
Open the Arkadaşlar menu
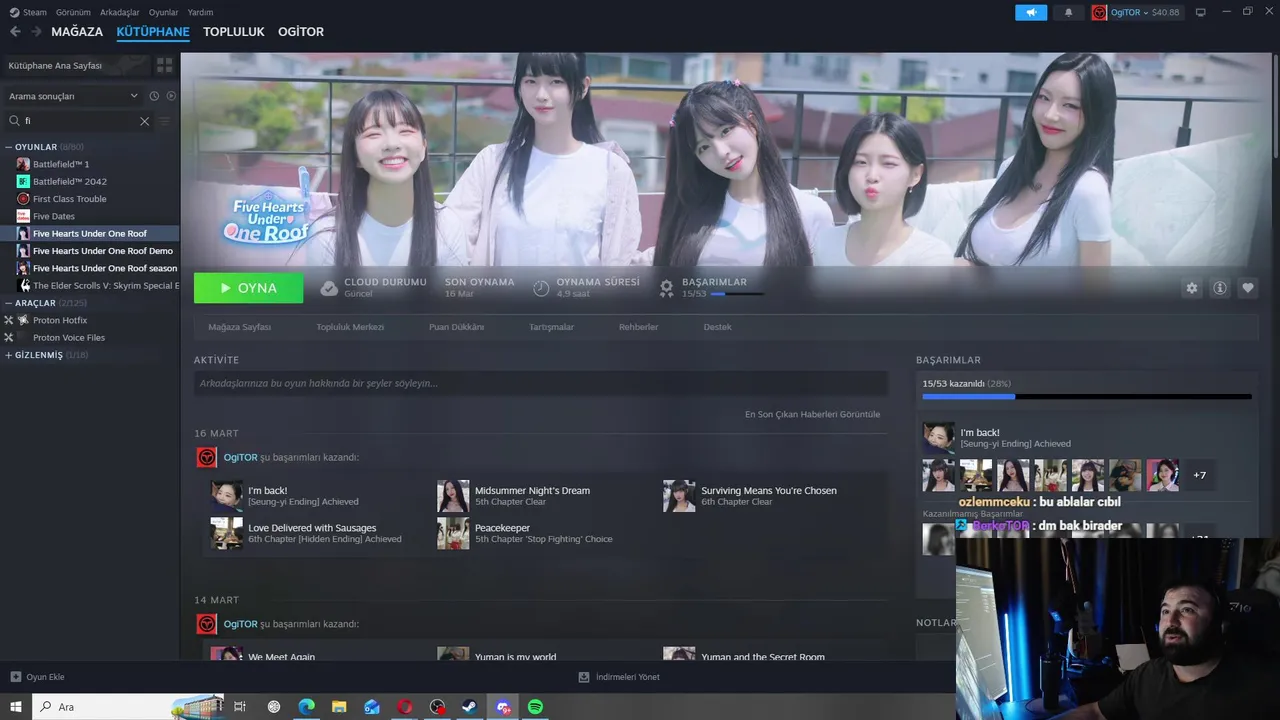(119, 12)
